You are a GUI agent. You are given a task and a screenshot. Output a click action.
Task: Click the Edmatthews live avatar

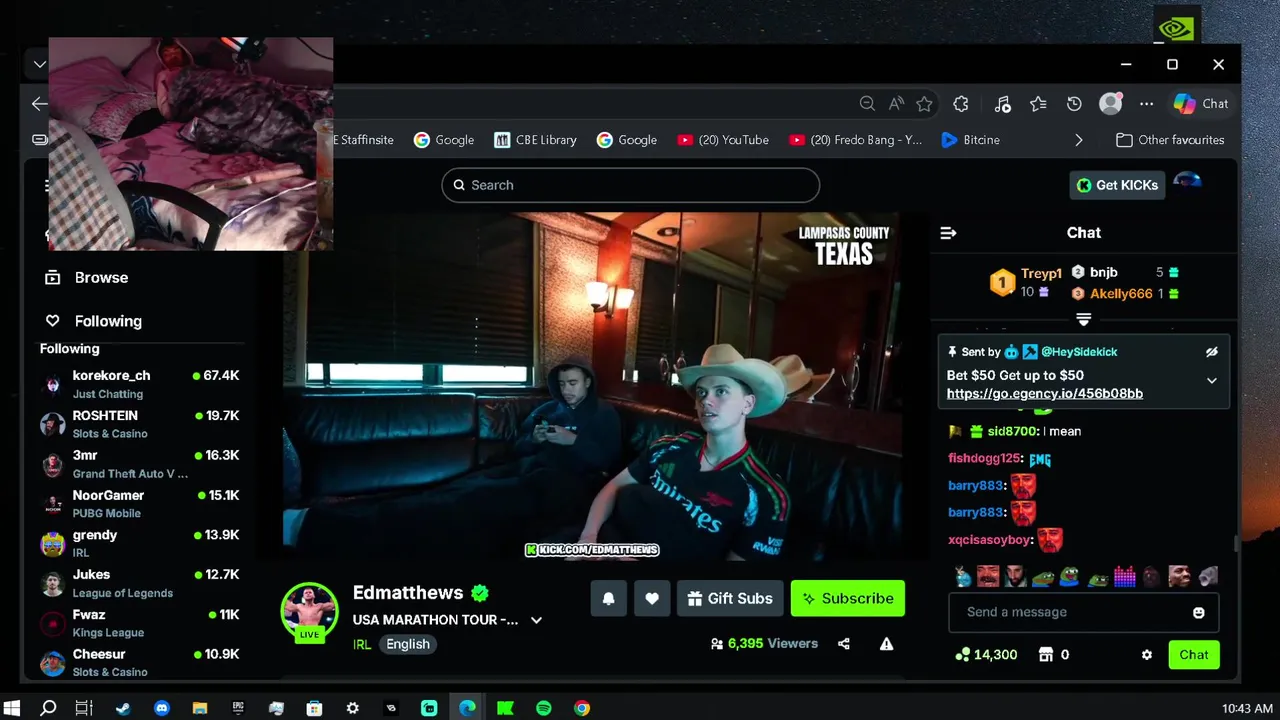[x=309, y=612]
